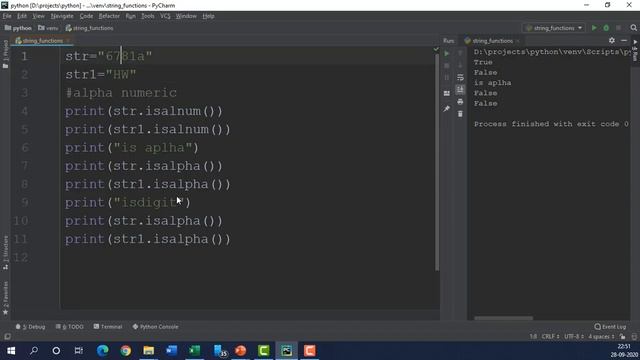
Task: Open the Navigate menu
Action: pos(62,16)
